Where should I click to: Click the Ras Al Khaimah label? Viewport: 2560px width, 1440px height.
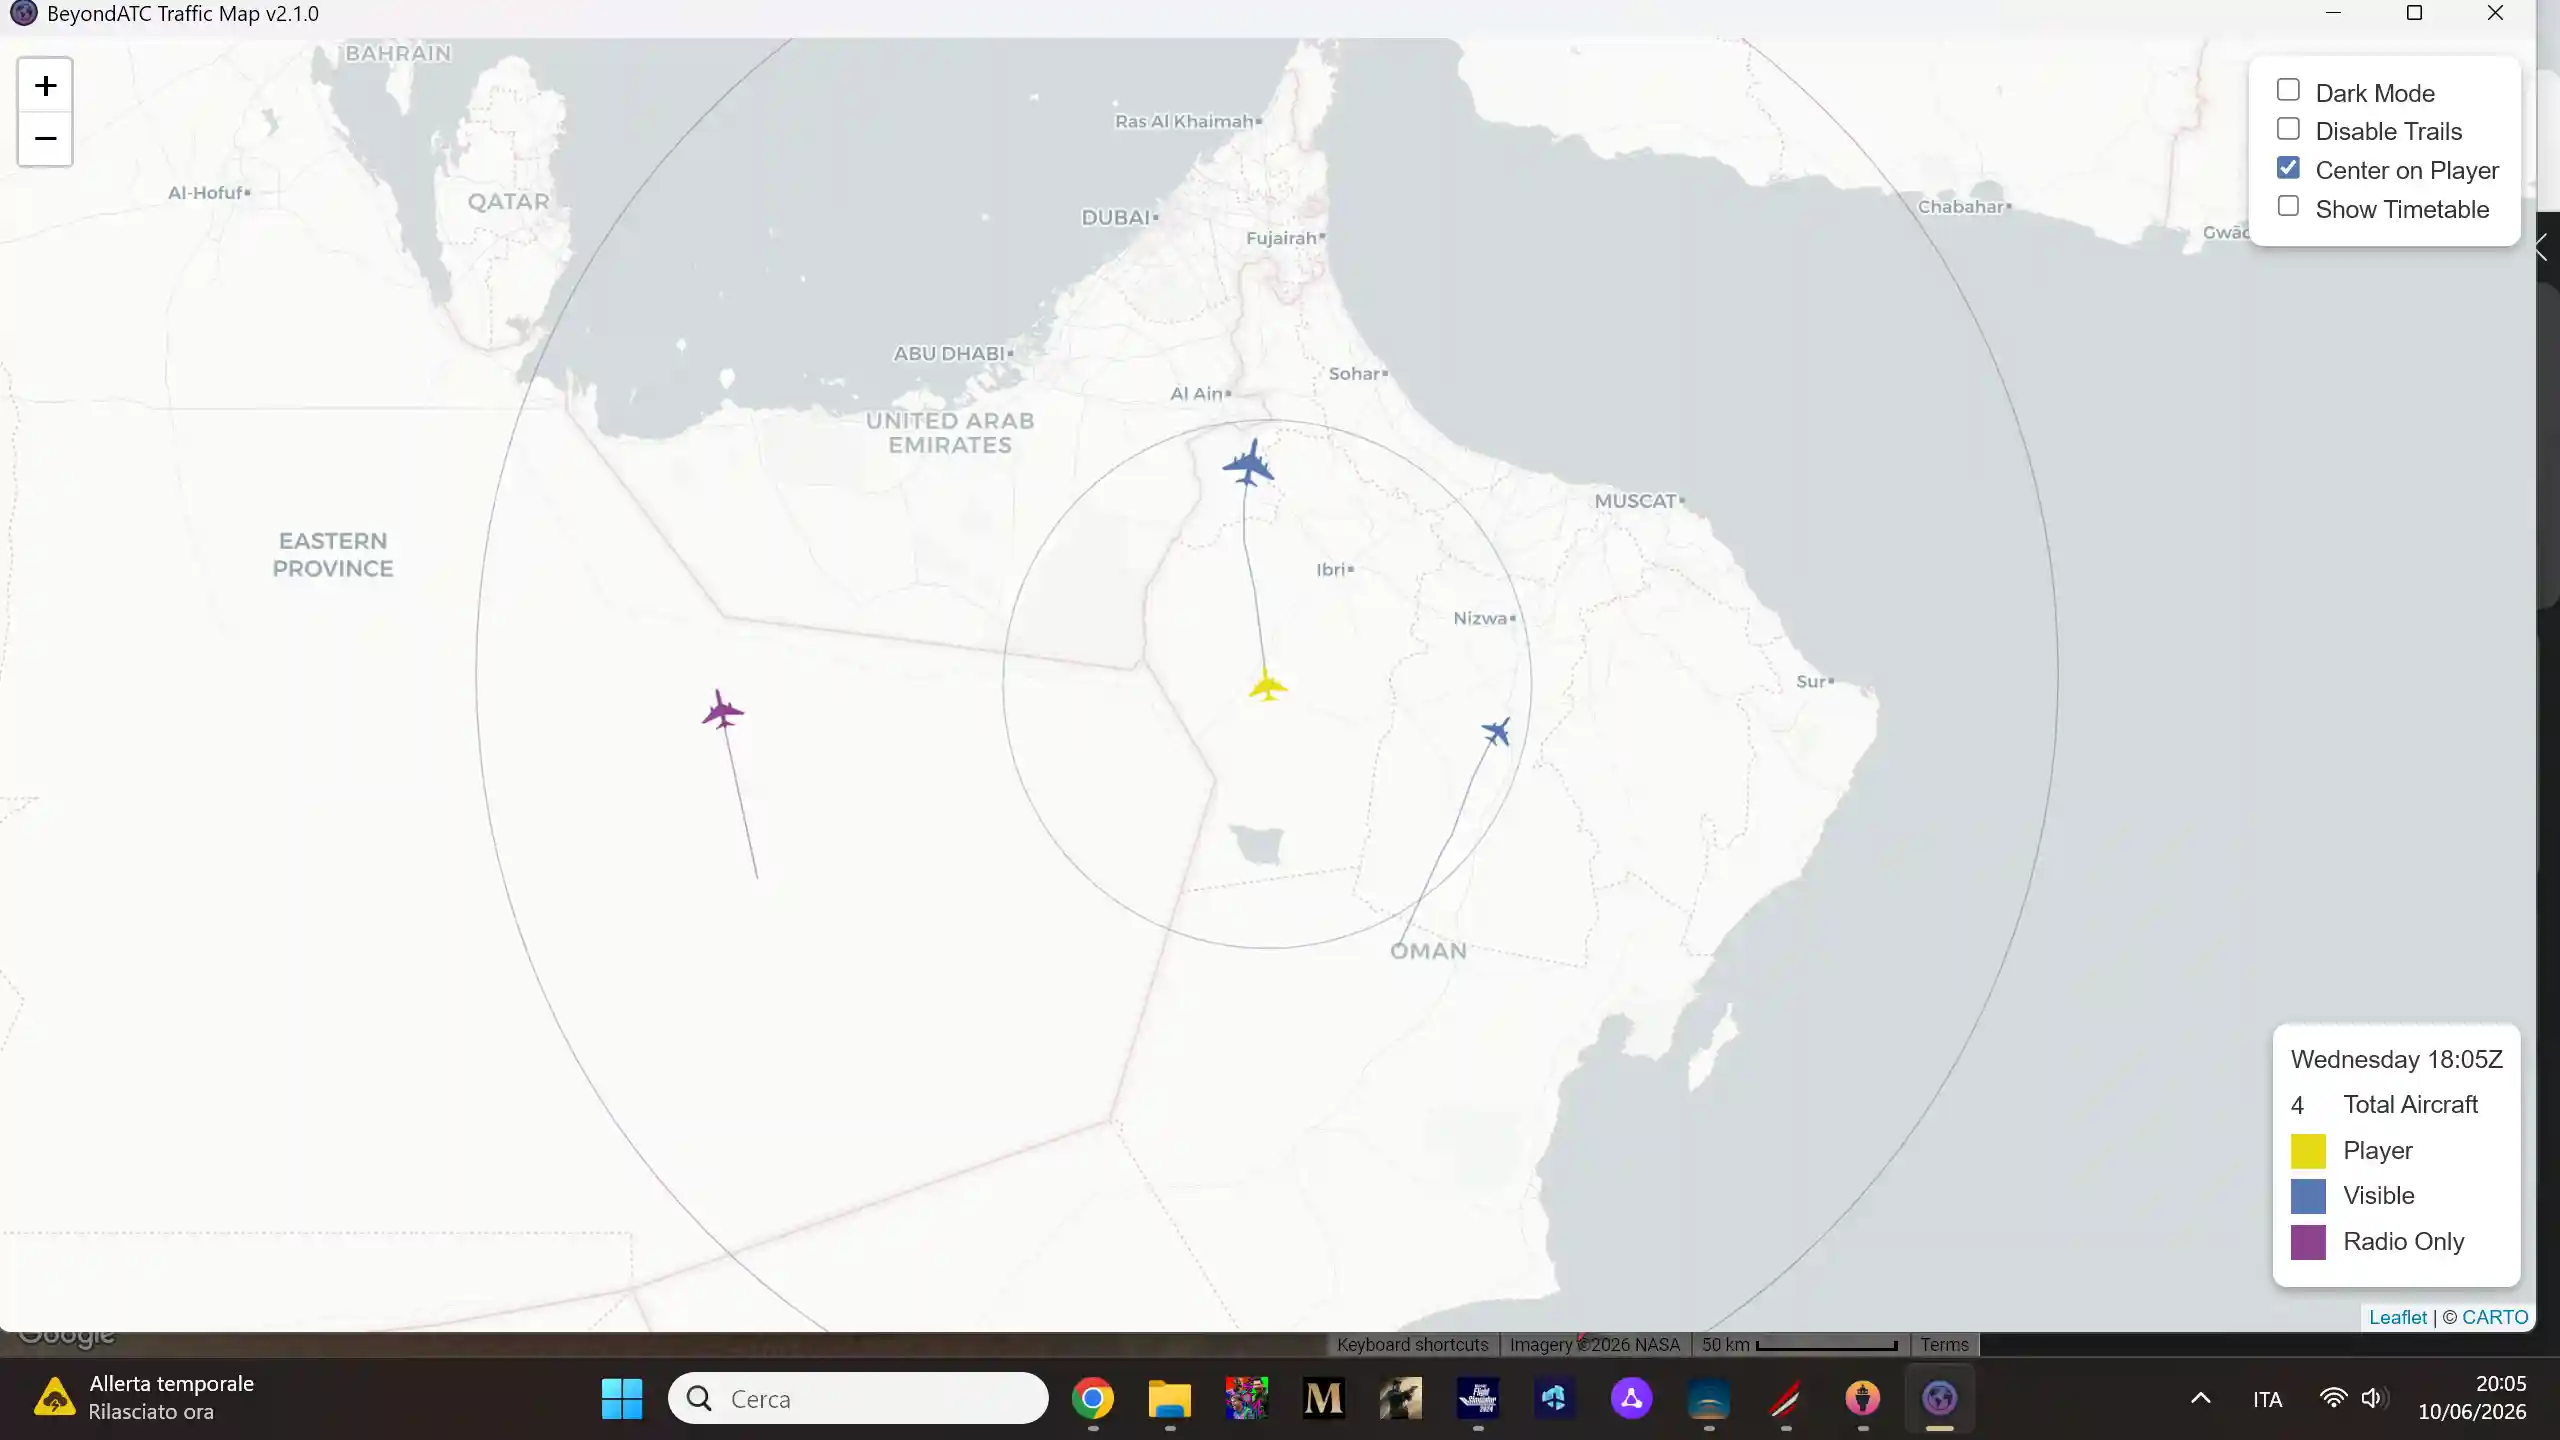(1184, 121)
